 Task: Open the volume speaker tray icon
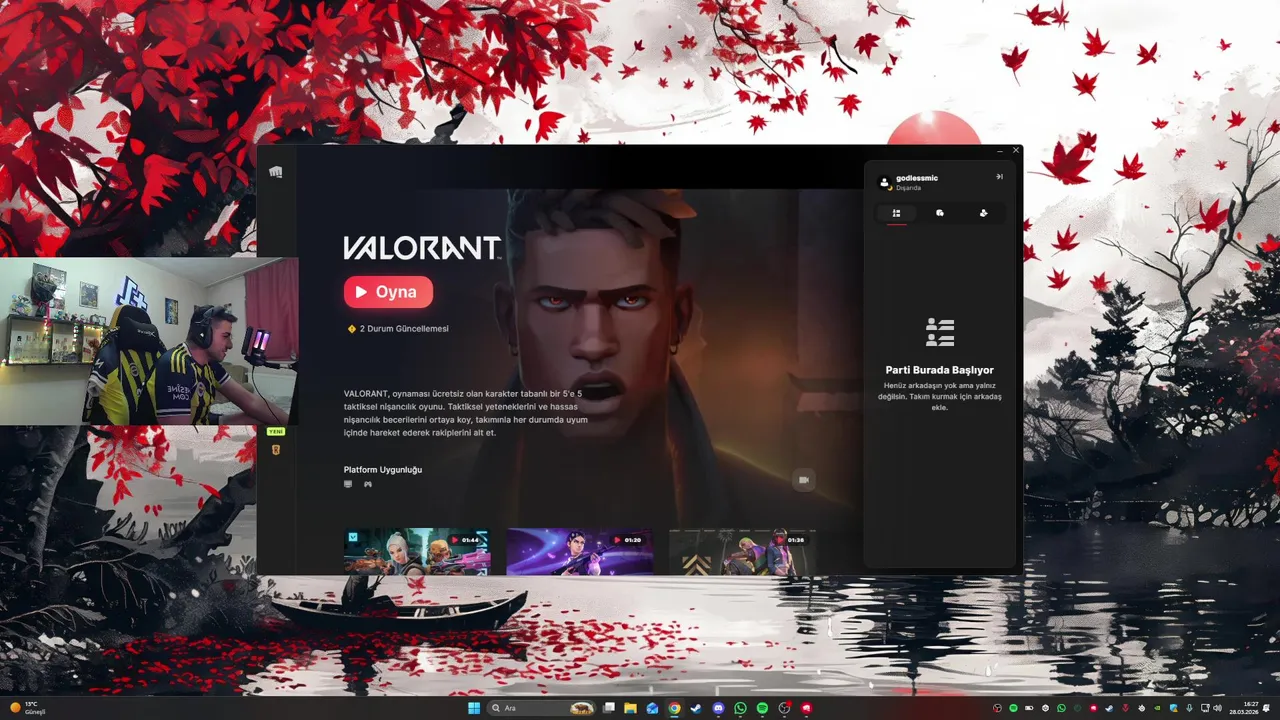(1217, 708)
